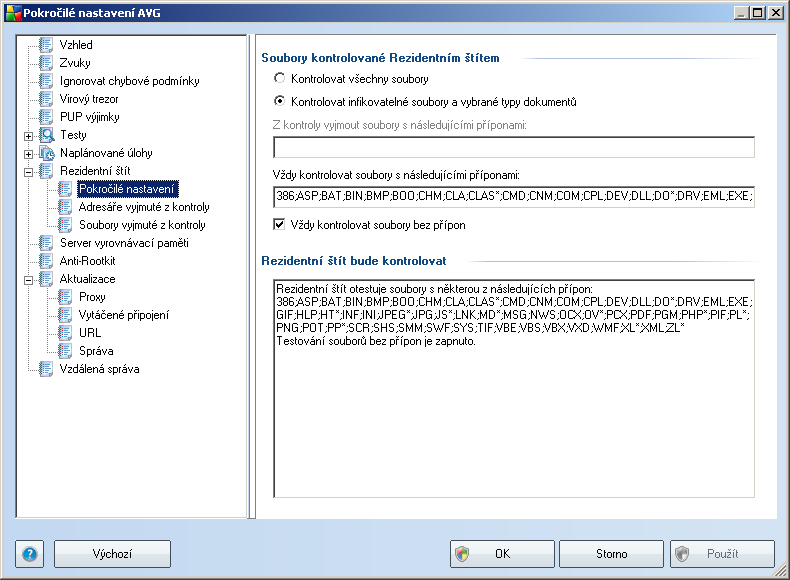
Task: Click the Použít button
Action: [x=722, y=554]
